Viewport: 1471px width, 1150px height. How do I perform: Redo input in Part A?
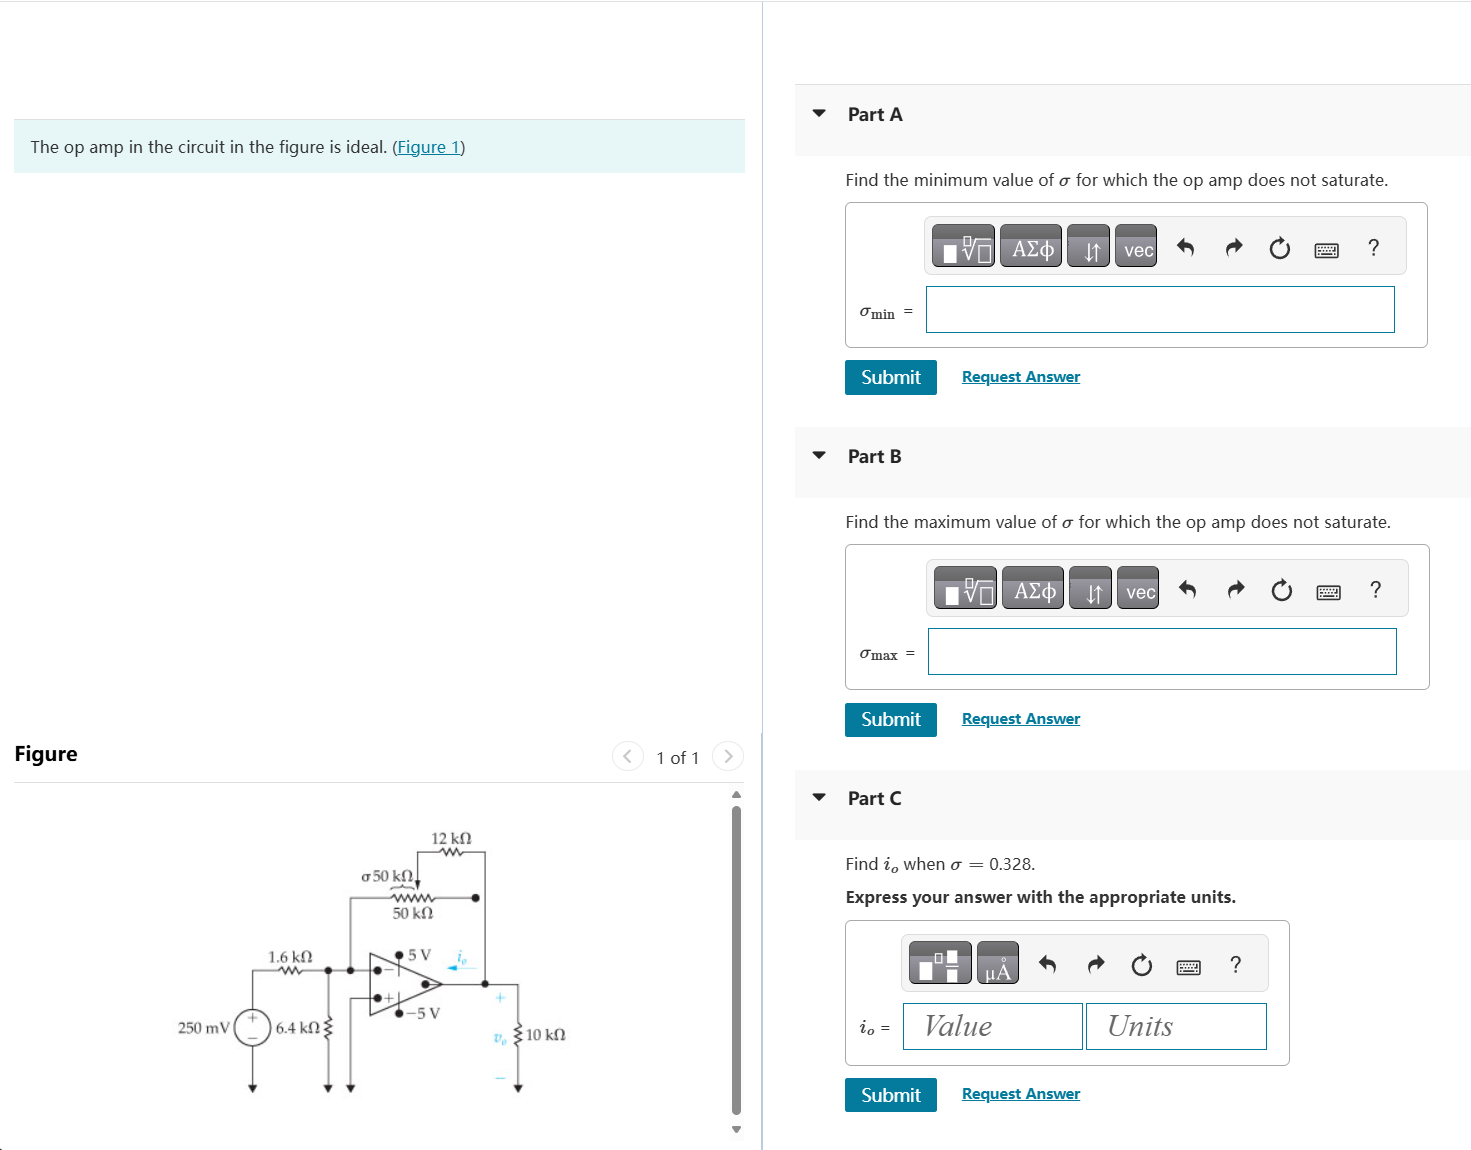(1233, 247)
